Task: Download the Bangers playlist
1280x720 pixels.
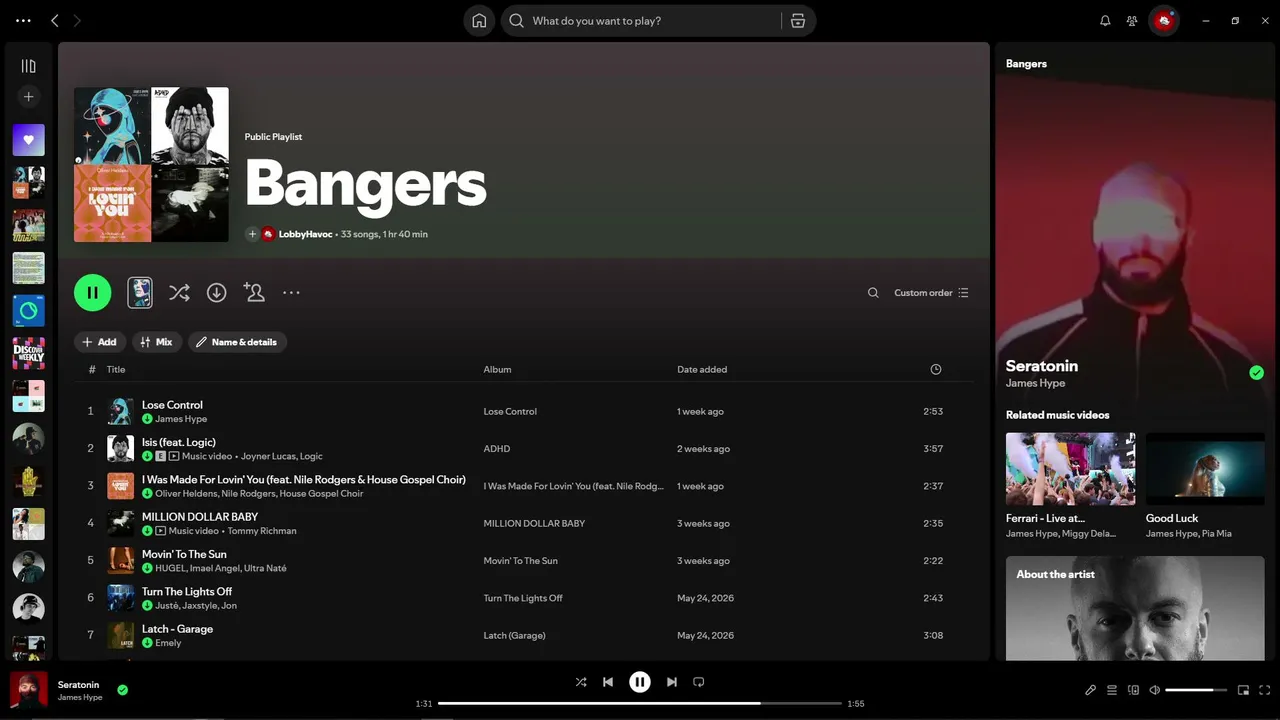Action: (216, 293)
